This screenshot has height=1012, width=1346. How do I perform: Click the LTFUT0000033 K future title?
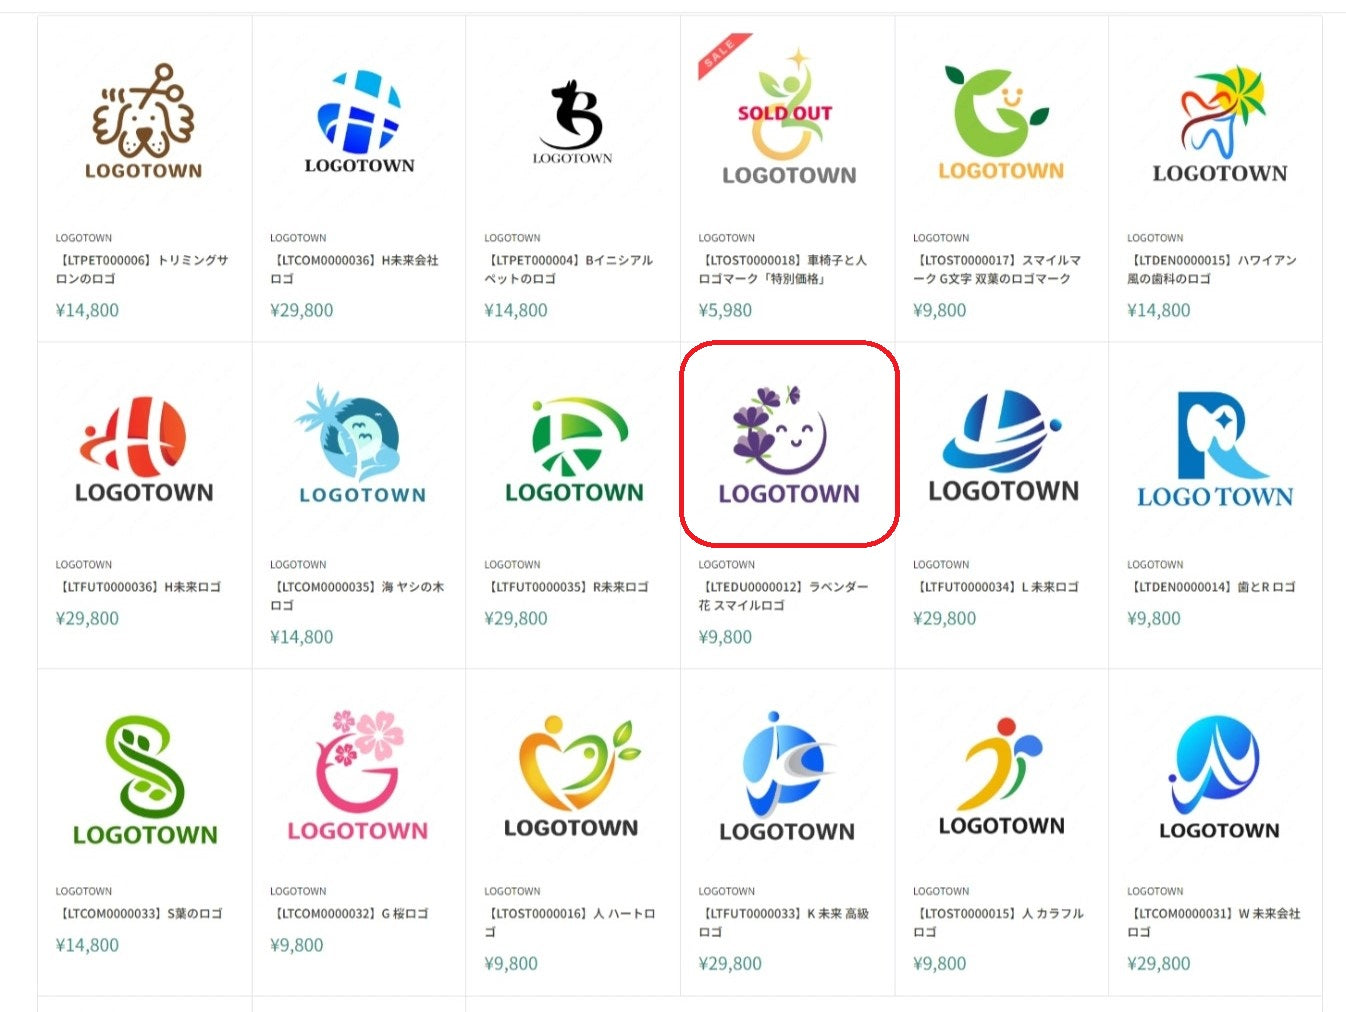click(x=784, y=922)
